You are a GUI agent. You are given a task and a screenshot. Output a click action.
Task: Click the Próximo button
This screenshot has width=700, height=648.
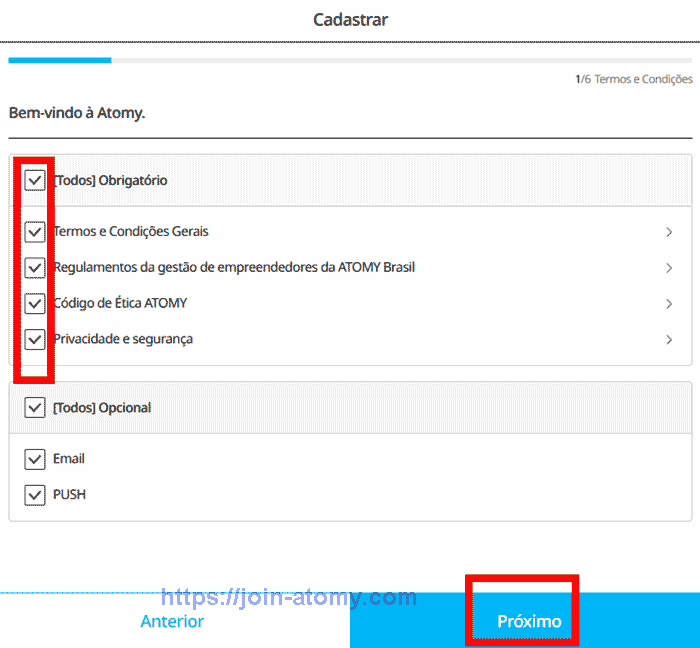525,620
